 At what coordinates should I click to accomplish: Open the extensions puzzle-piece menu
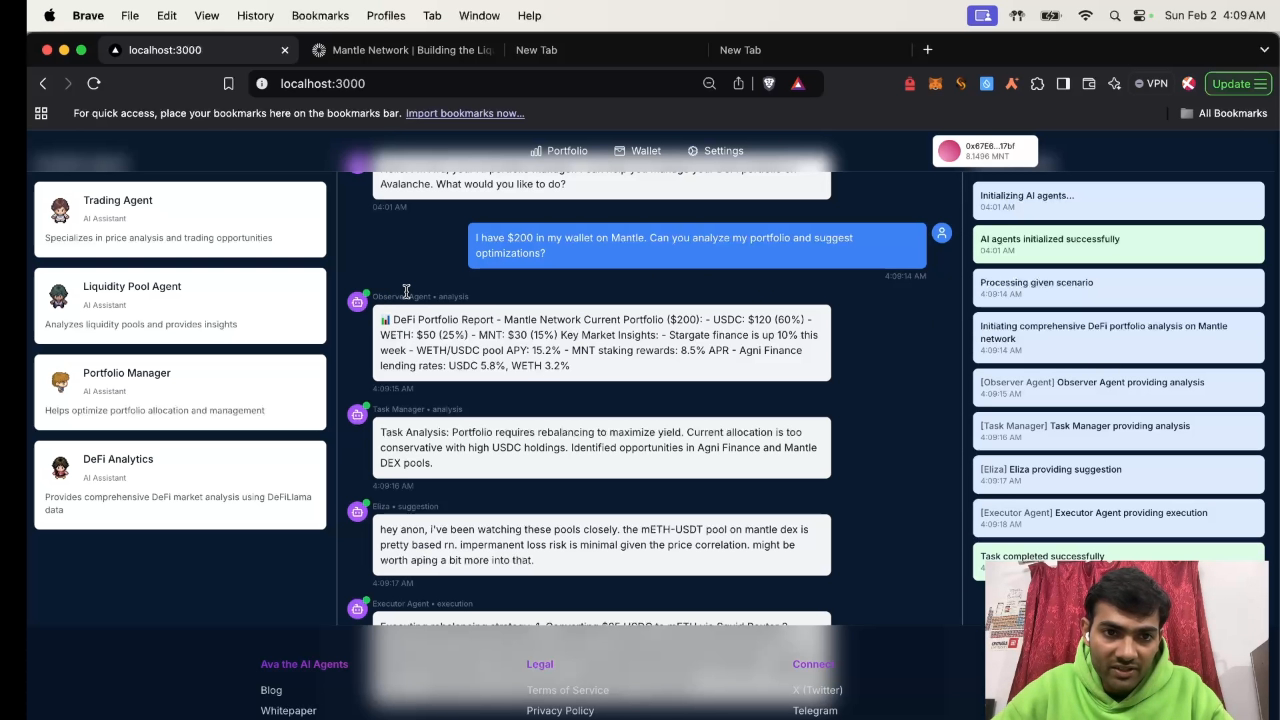click(1037, 84)
